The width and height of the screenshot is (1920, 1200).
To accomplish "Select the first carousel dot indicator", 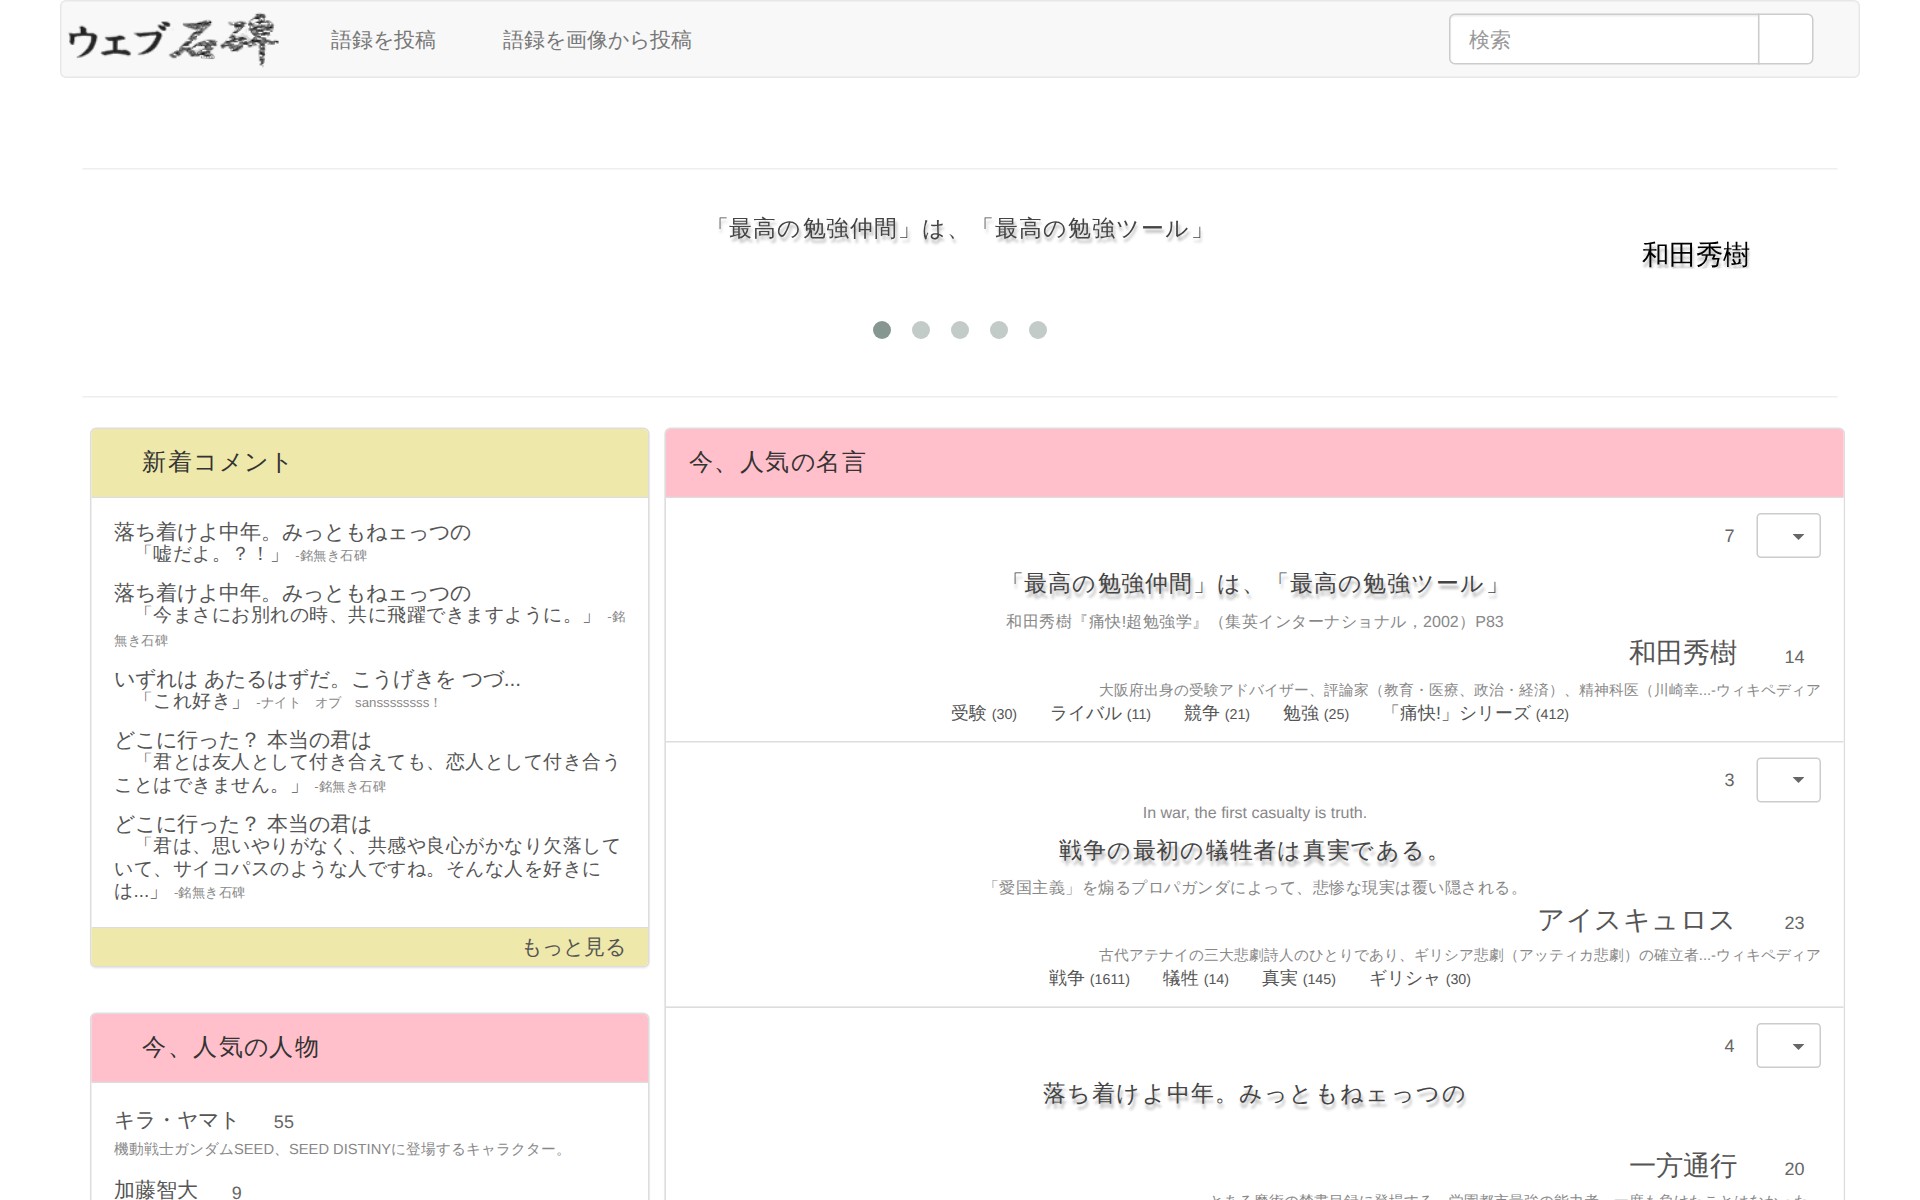I will point(881,330).
